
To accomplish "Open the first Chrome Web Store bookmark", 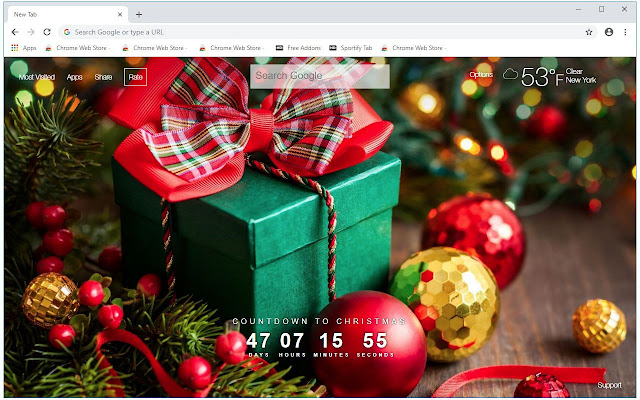I will pos(78,48).
